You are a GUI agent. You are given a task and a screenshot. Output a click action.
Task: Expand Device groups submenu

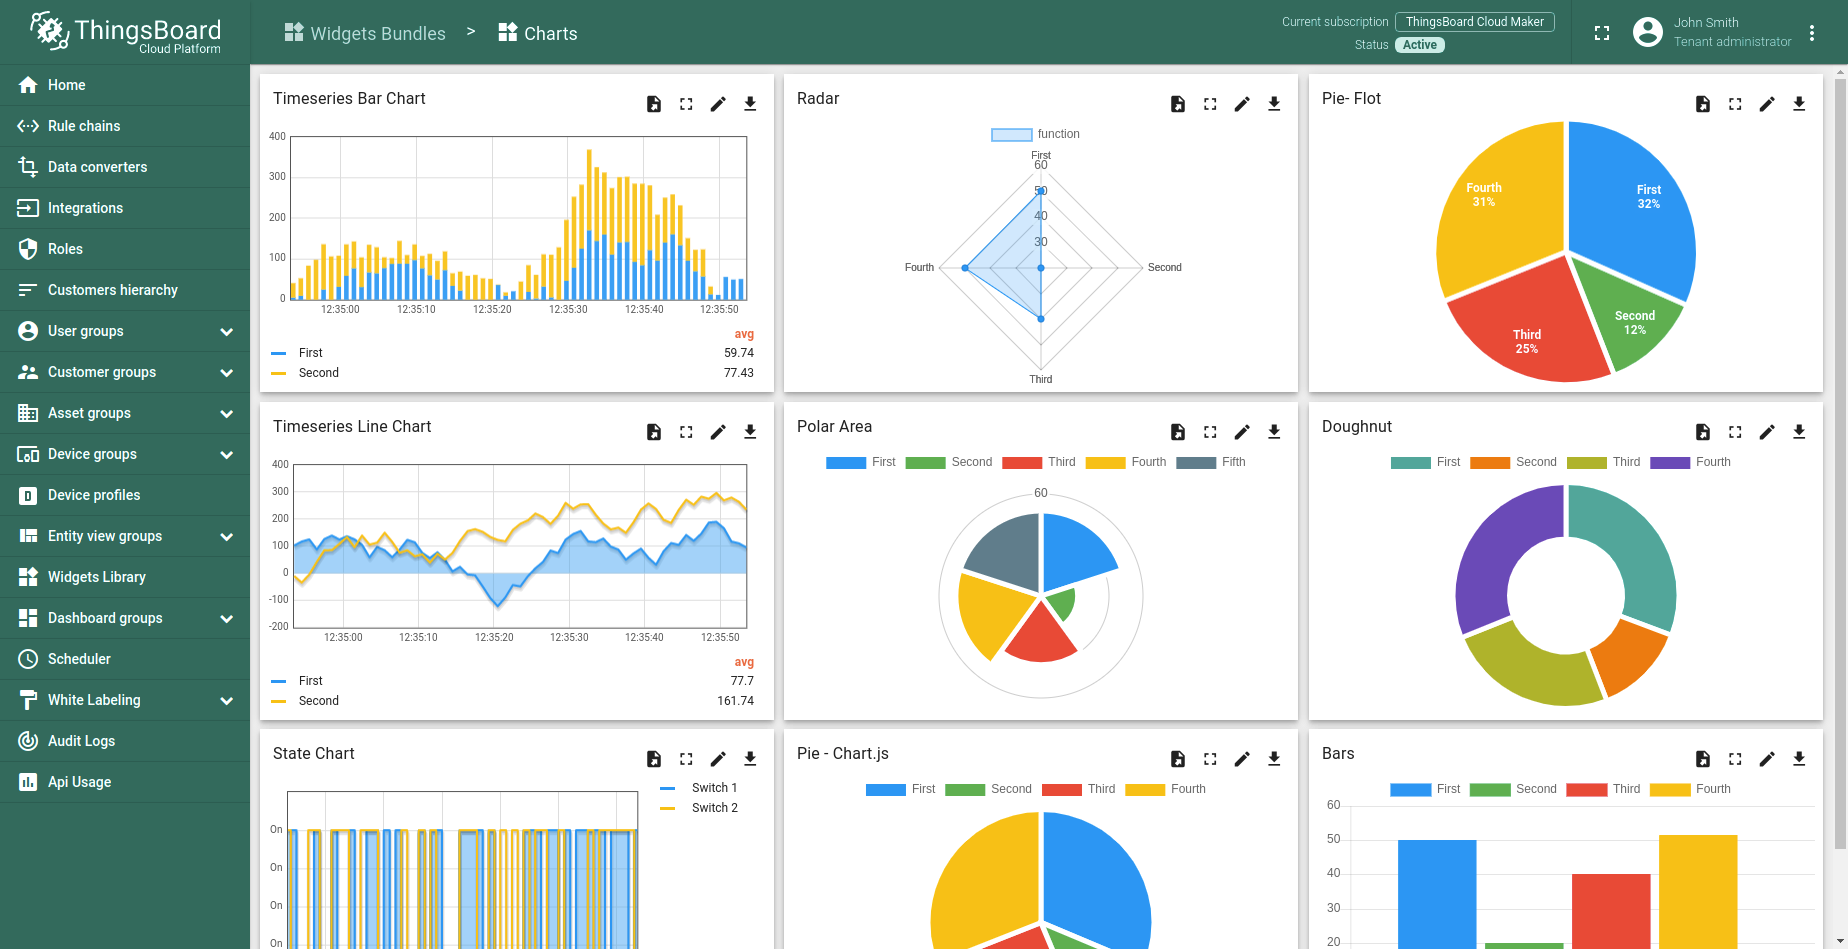pos(227,454)
